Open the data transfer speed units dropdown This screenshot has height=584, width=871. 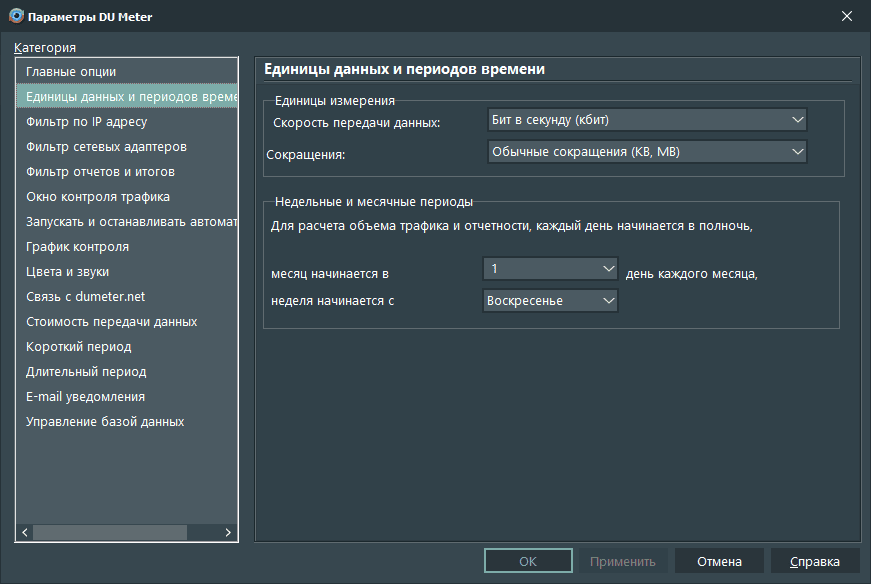(x=646, y=120)
